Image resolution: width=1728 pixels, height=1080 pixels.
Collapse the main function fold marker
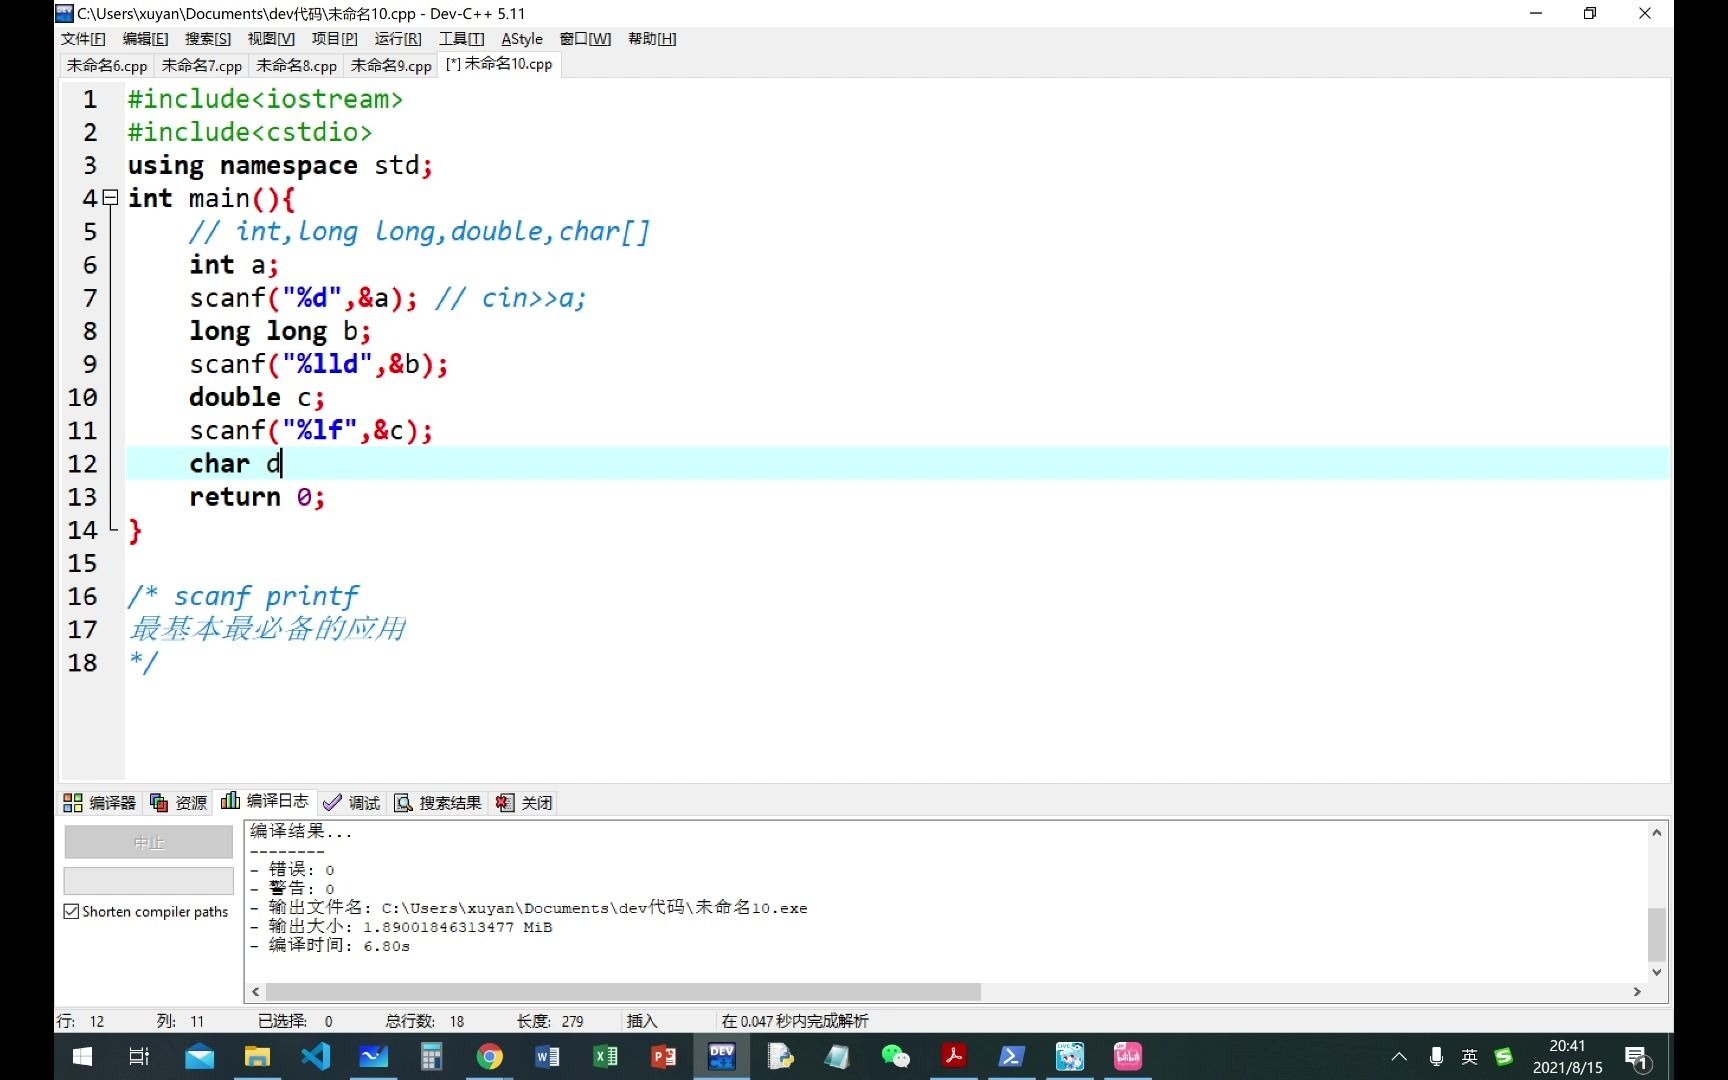tap(110, 198)
